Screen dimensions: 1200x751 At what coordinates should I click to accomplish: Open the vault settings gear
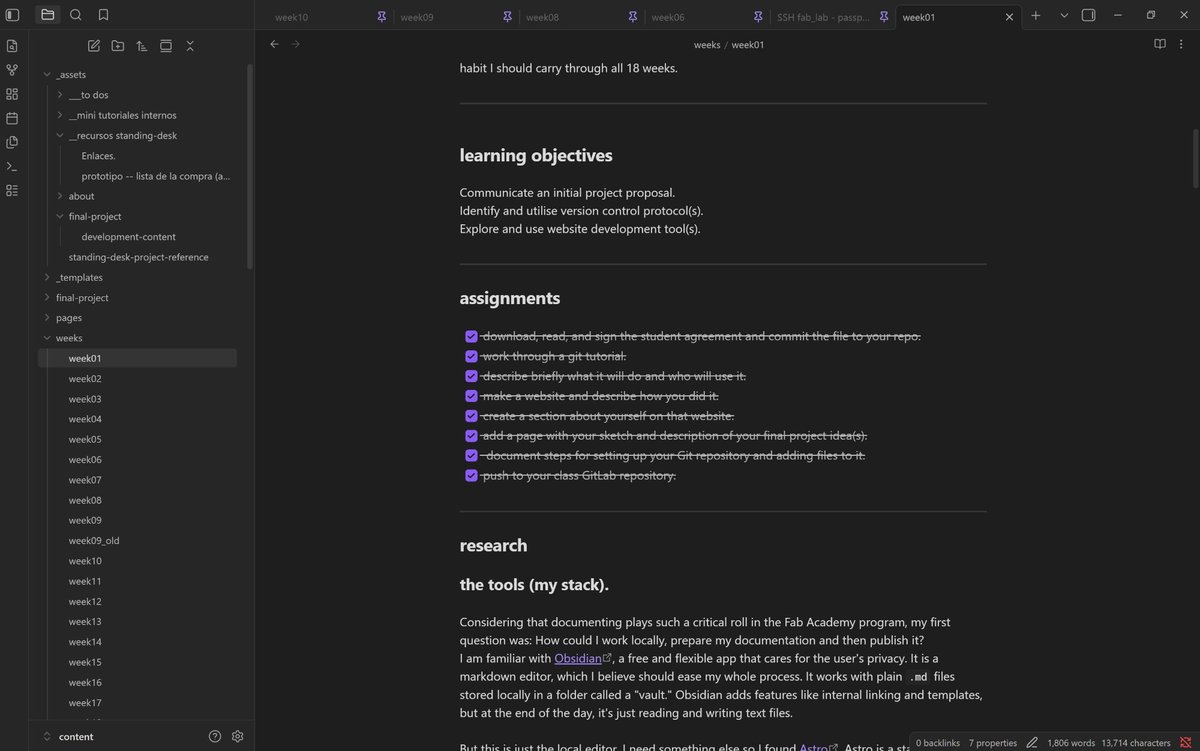(x=238, y=736)
